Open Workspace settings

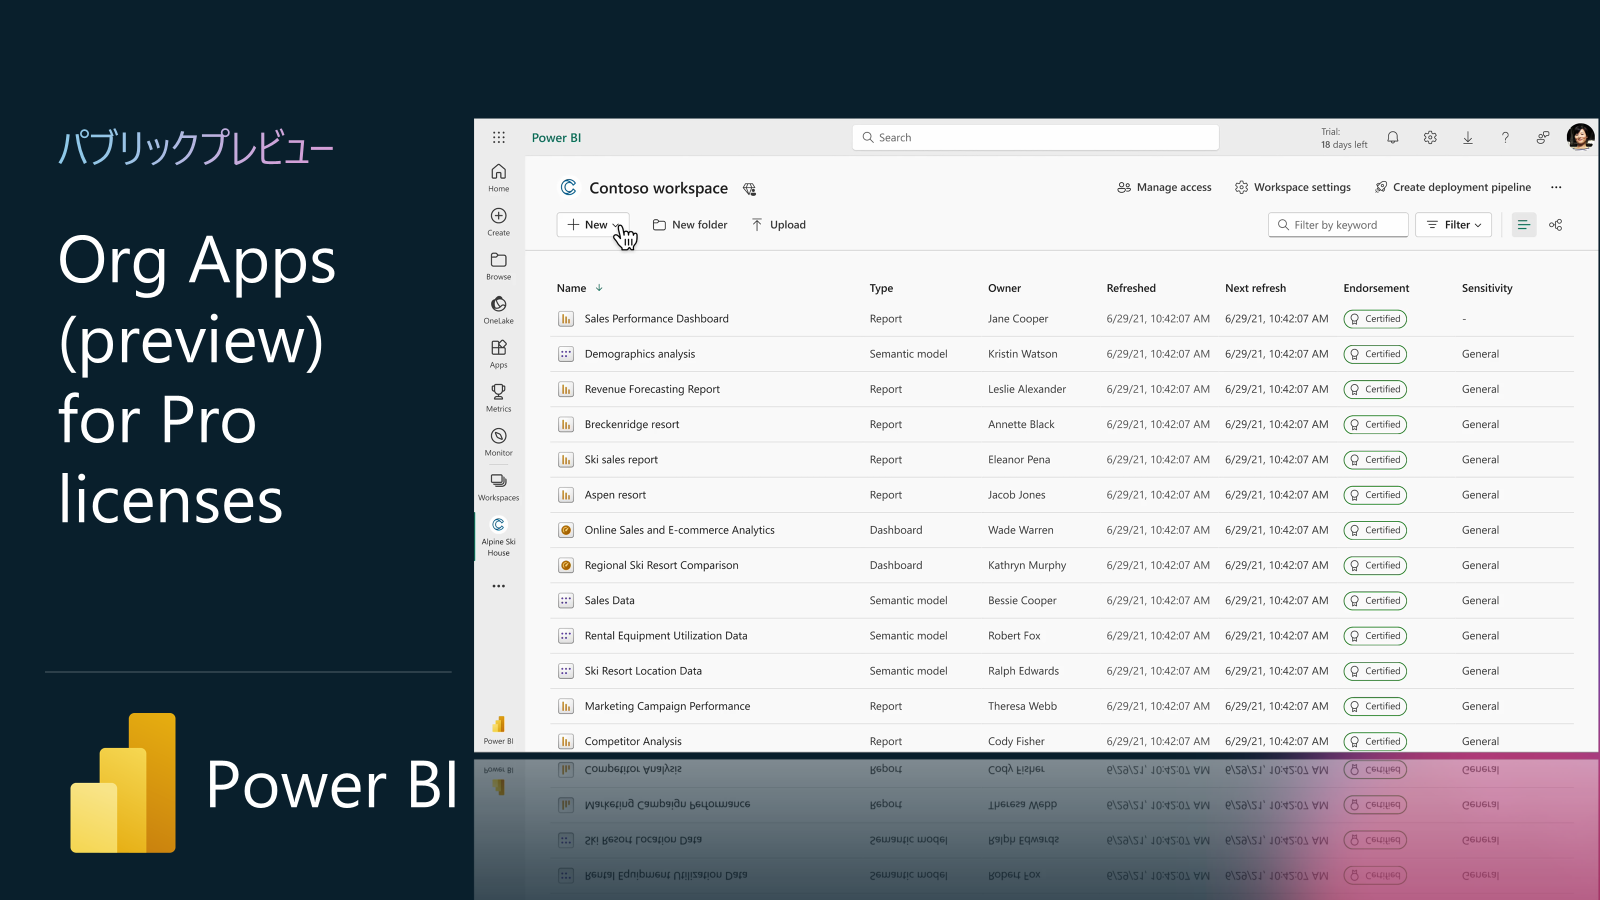tap(1292, 187)
